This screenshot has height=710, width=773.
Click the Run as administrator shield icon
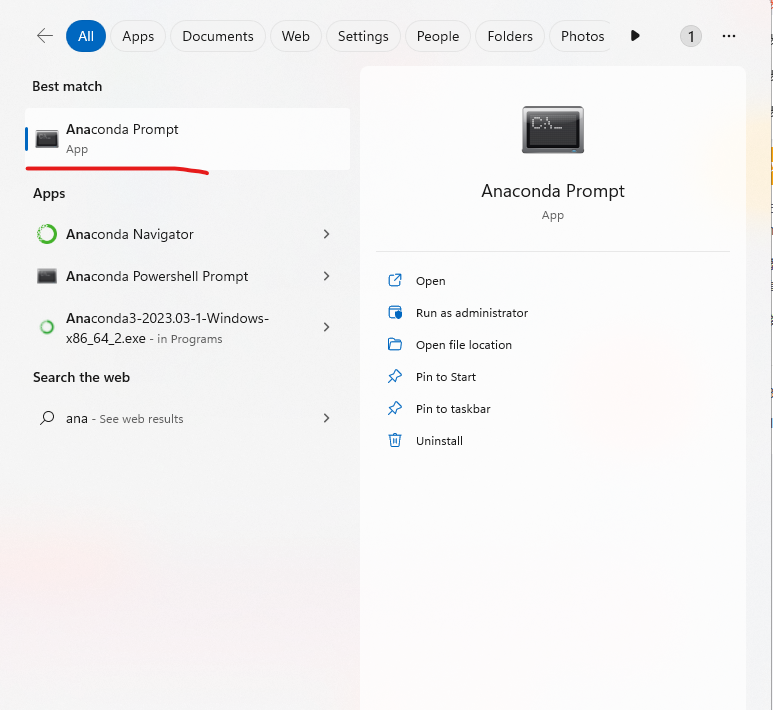point(395,313)
